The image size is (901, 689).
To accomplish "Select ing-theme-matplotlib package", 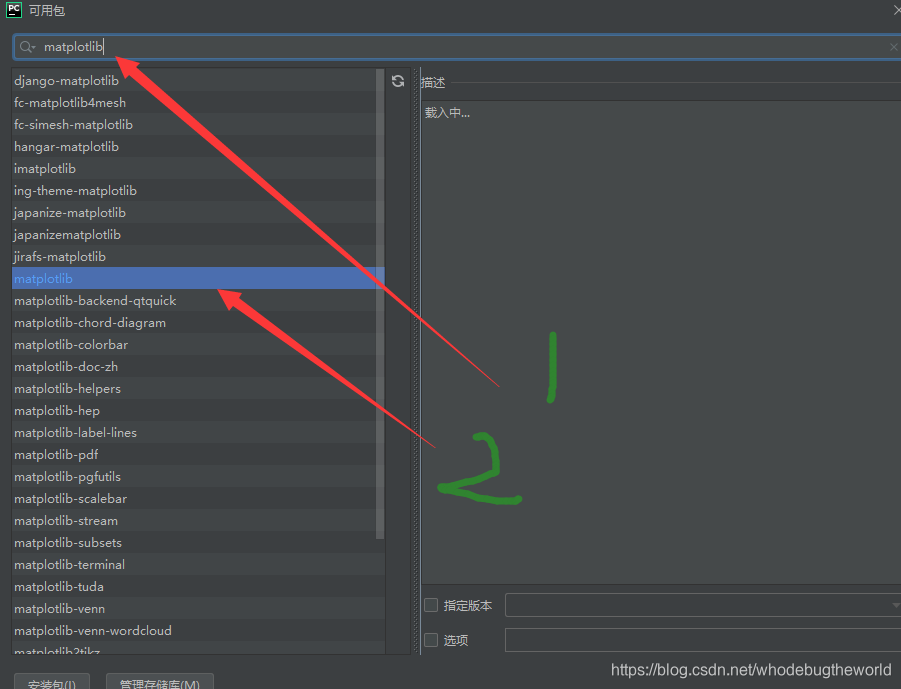I will (x=198, y=190).
